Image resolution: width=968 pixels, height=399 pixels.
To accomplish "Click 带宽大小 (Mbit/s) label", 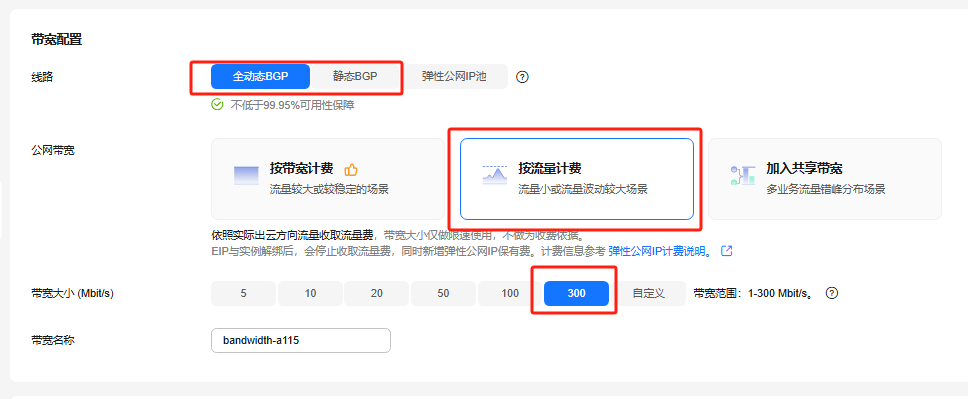I will (x=72, y=293).
